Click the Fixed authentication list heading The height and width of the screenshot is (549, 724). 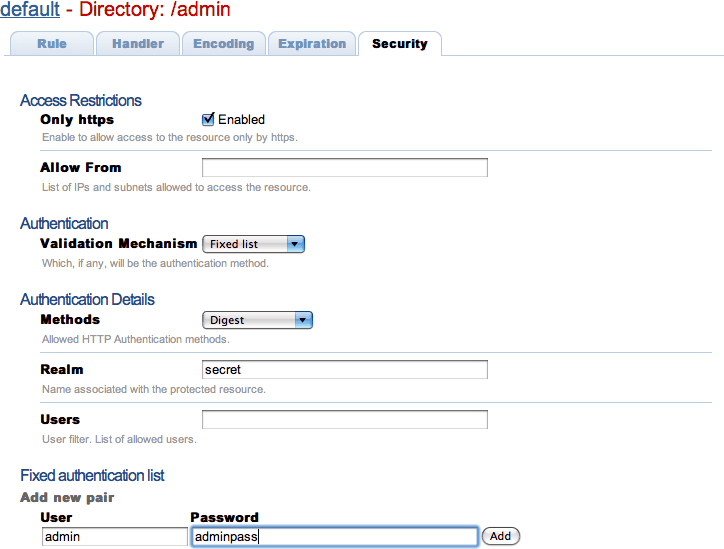pos(92,475)
